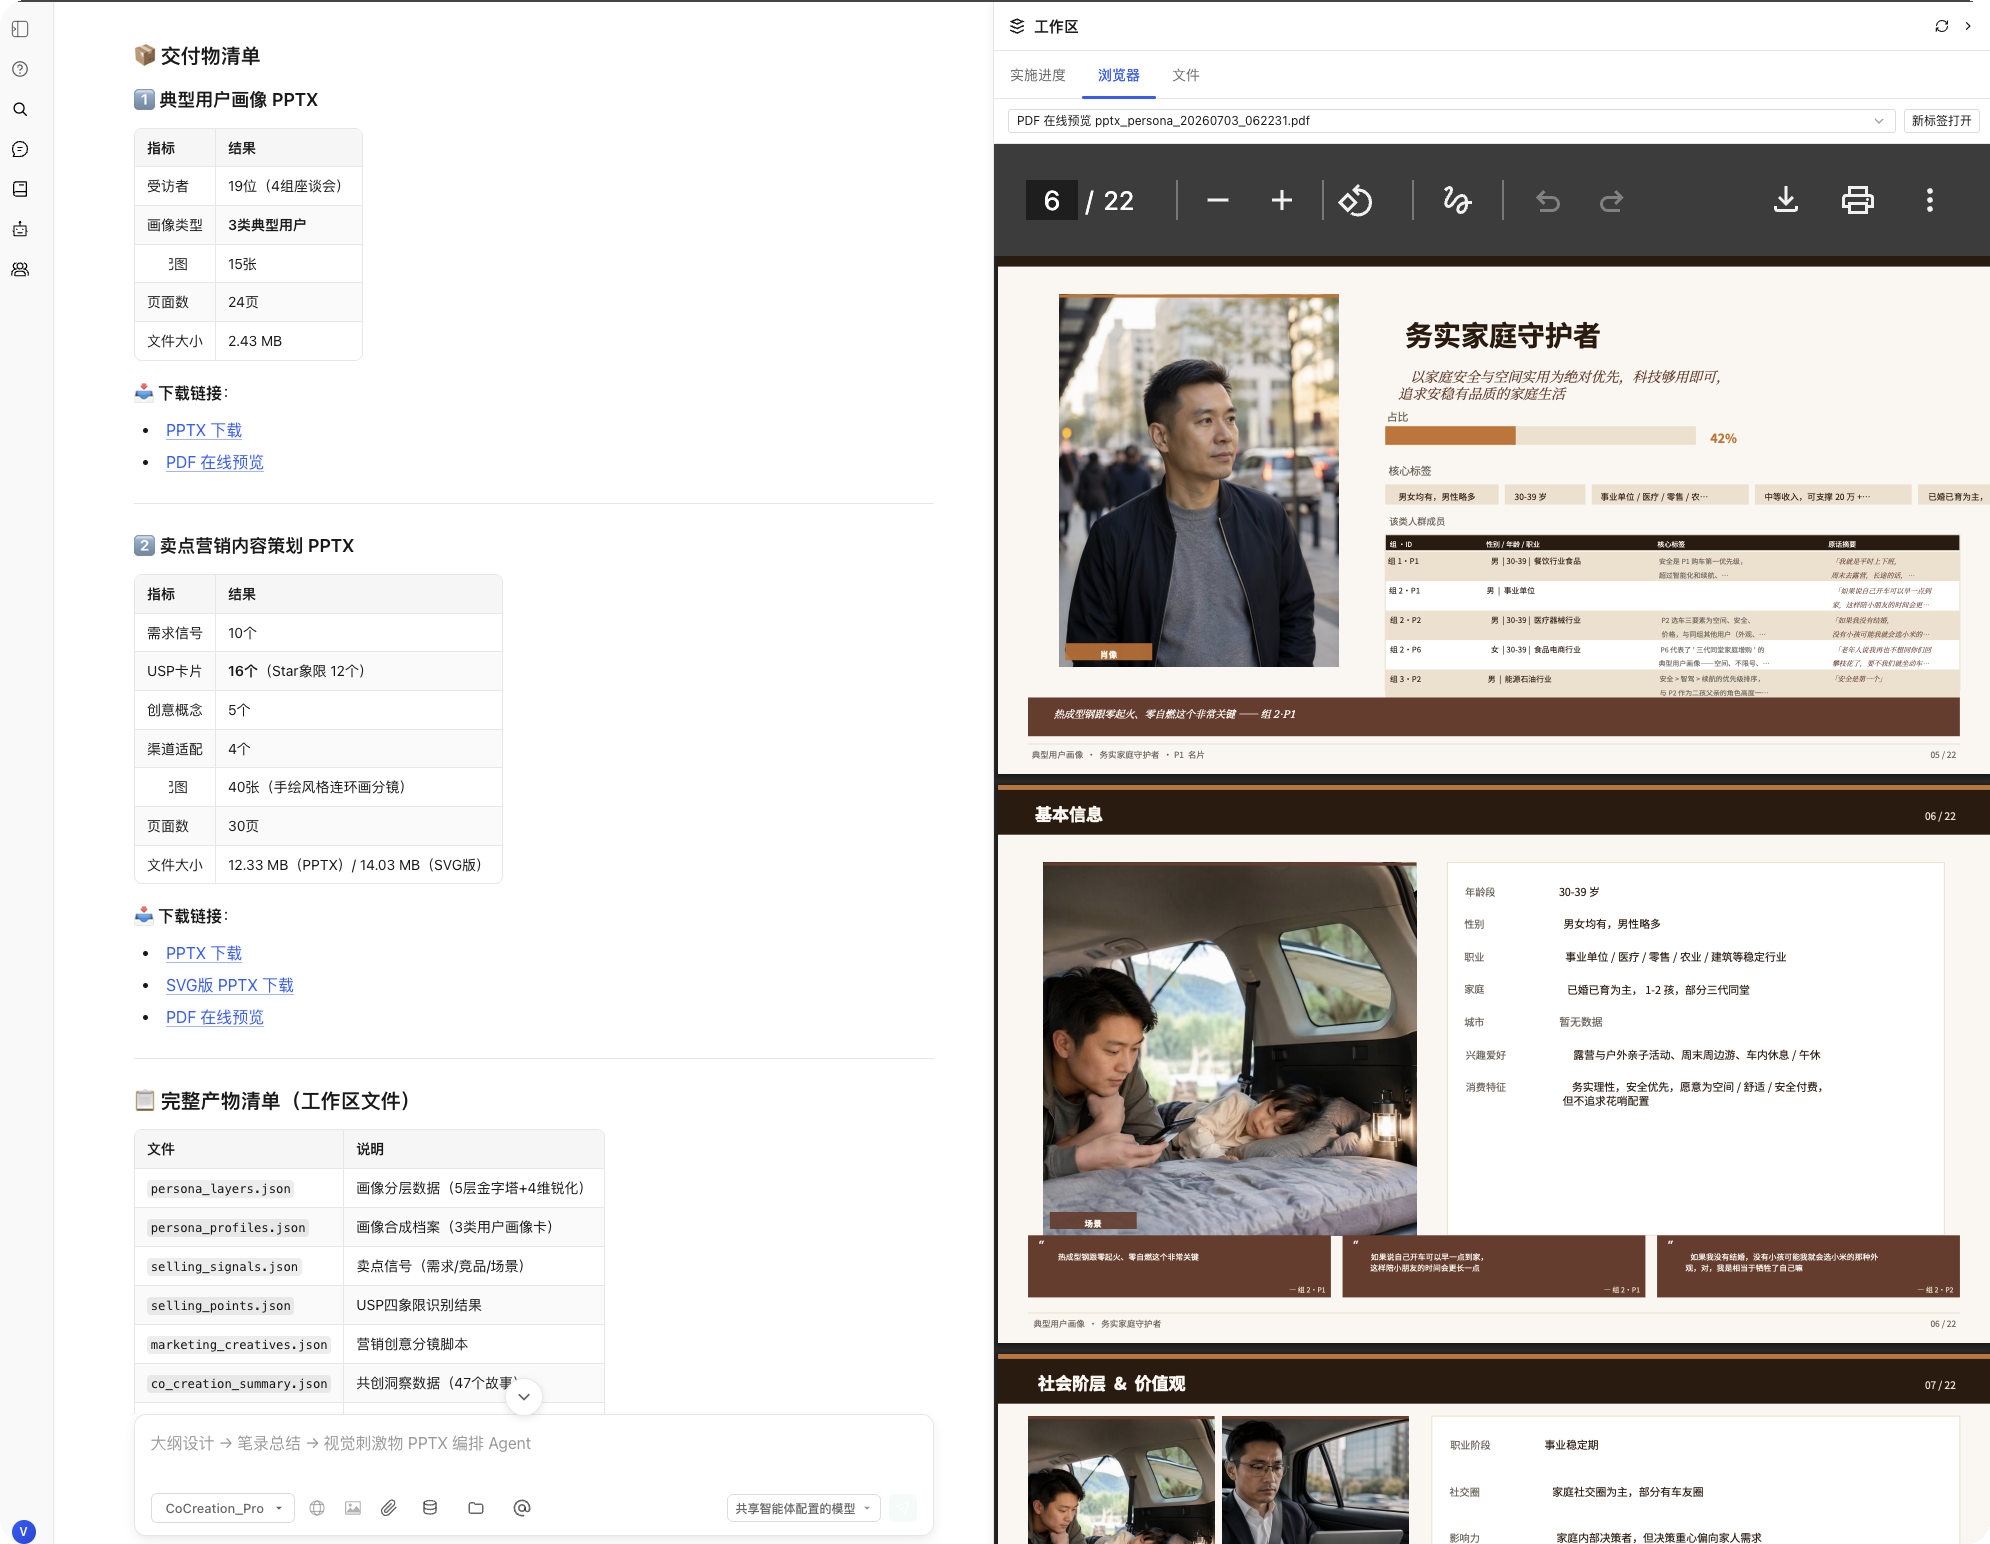This screenshot has height=1544, width=1990.
Task: Open the help question-mark icon
Action: pyautogui.click(x=20, y=69)
